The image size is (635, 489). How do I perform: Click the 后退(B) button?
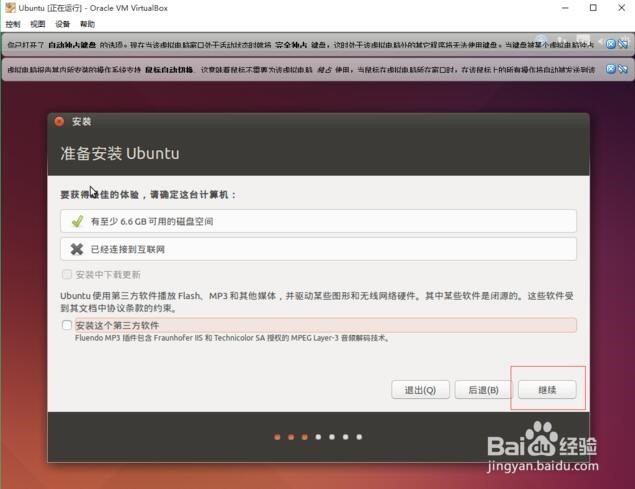point(483,390)
